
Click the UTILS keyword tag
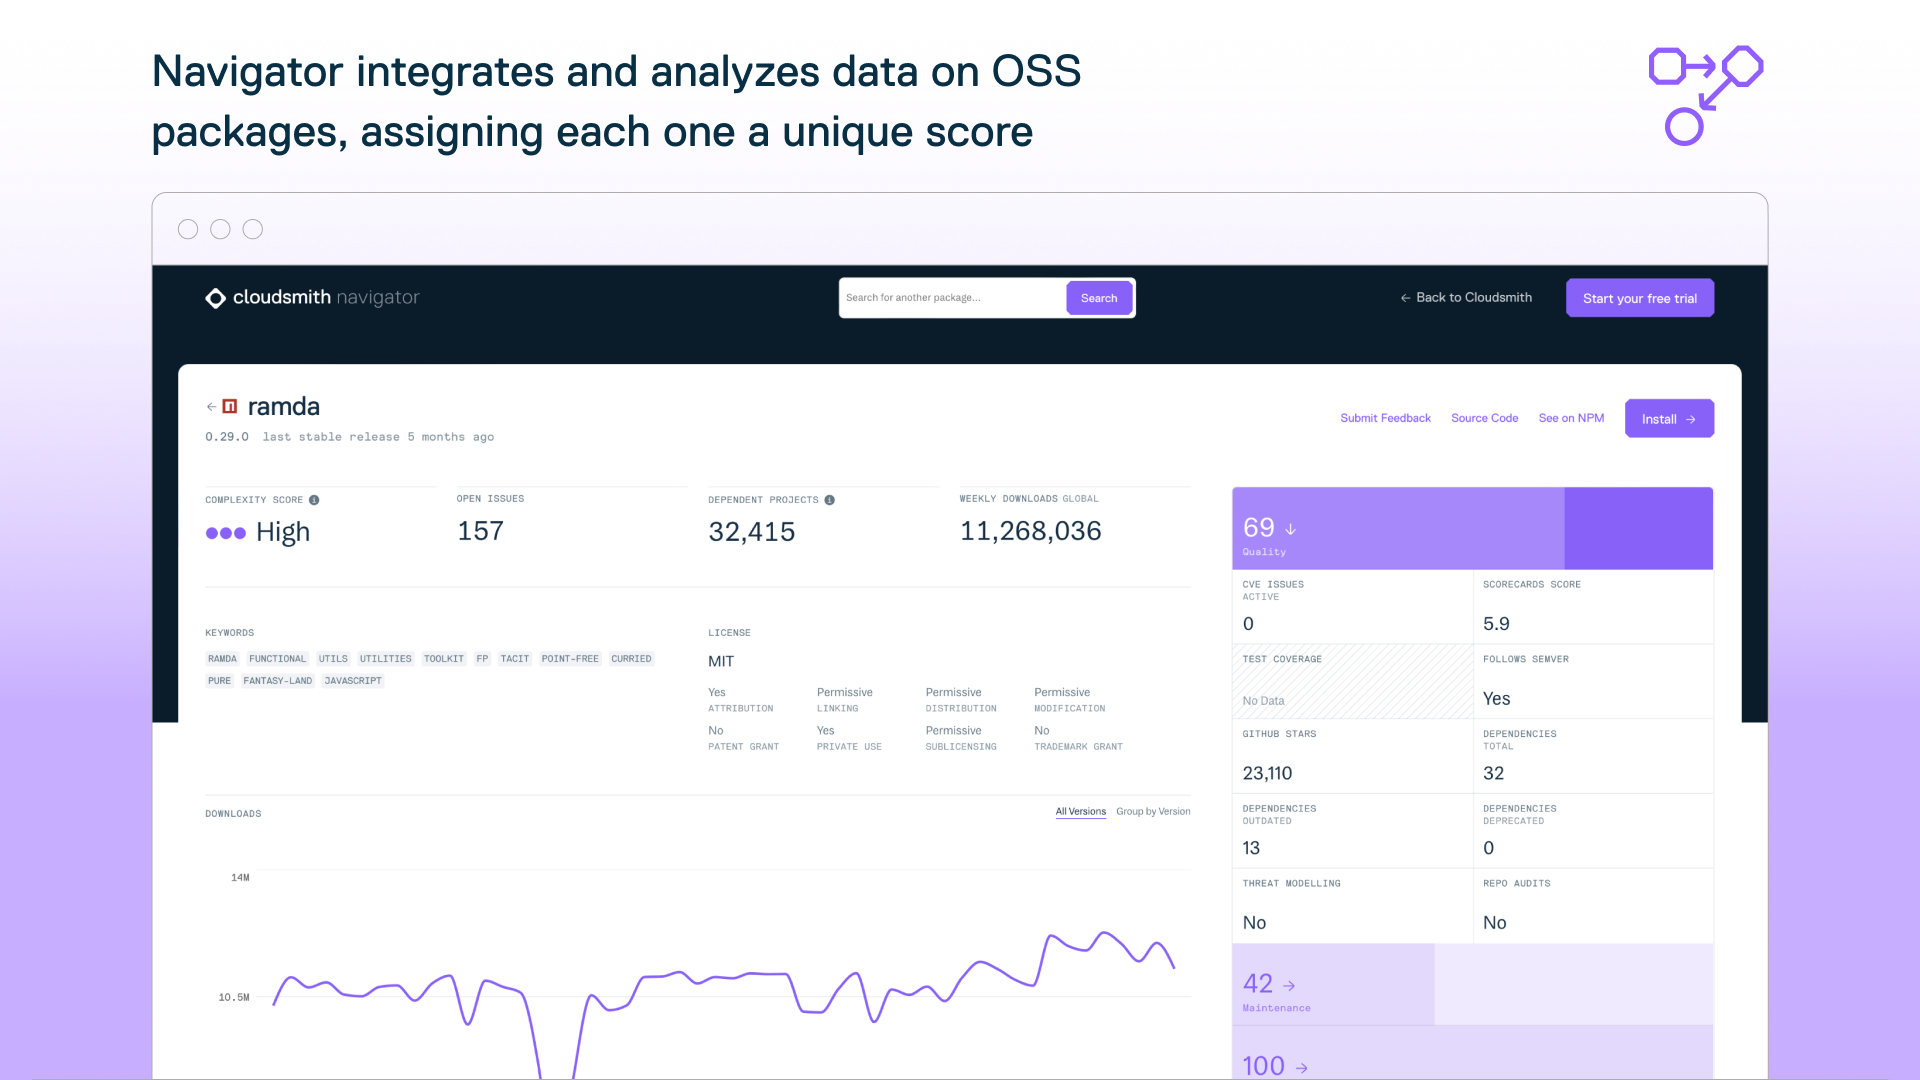click(333, 659)
